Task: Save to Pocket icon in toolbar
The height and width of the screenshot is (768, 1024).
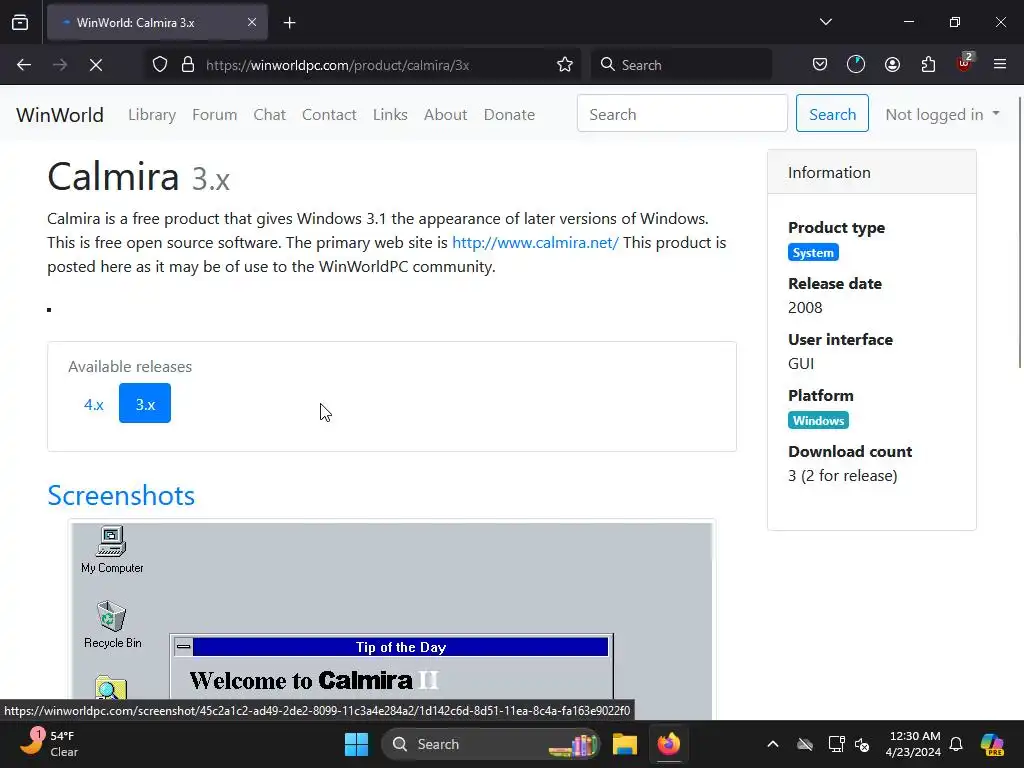Action: point(820,64)
